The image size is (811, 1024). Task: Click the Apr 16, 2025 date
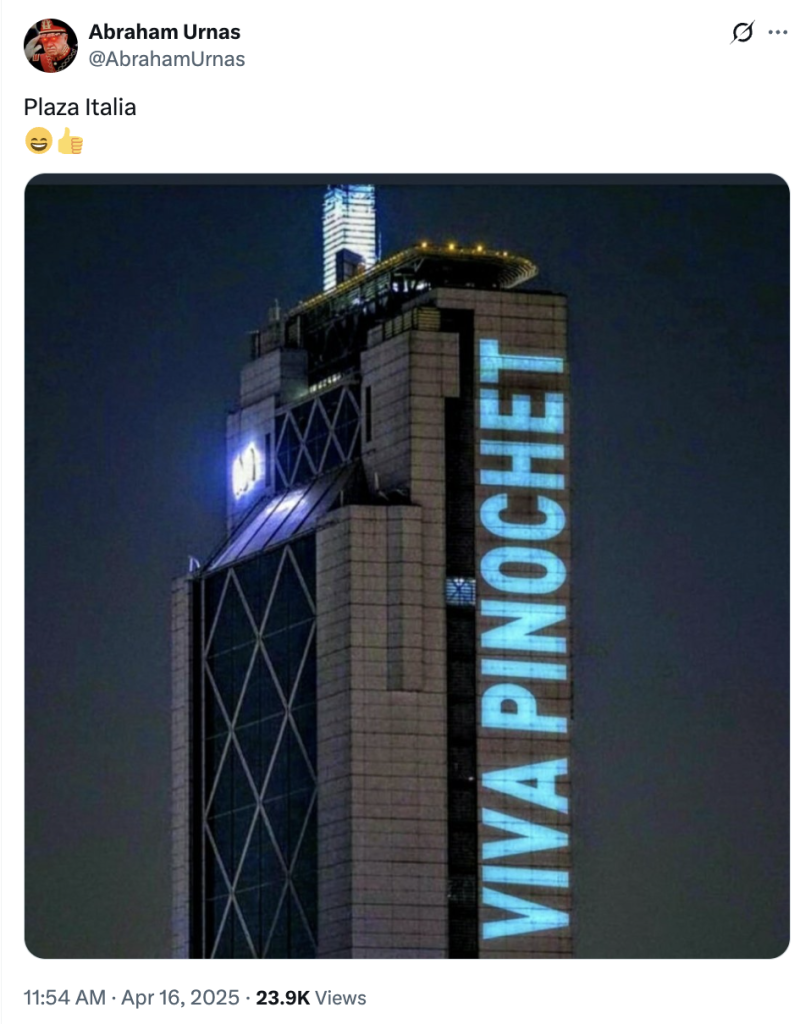point(180,997)
